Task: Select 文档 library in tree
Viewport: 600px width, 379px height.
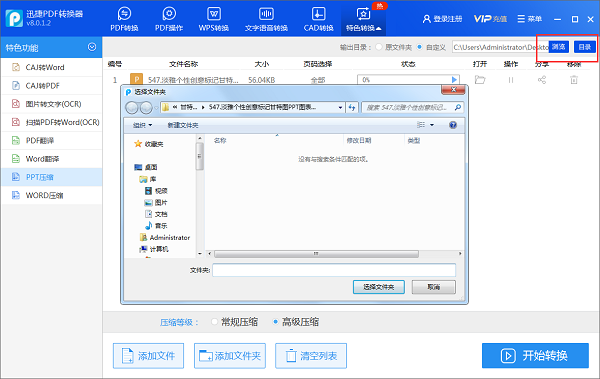Action: [x=156, y=214]
